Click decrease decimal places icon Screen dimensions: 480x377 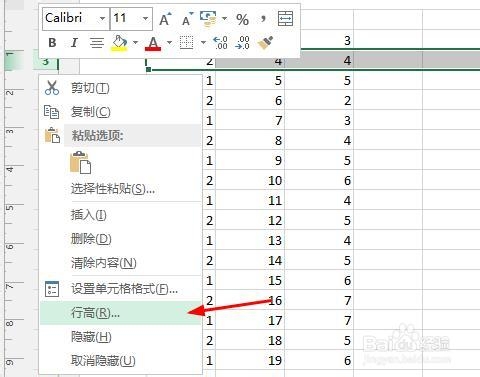[242, 43]
